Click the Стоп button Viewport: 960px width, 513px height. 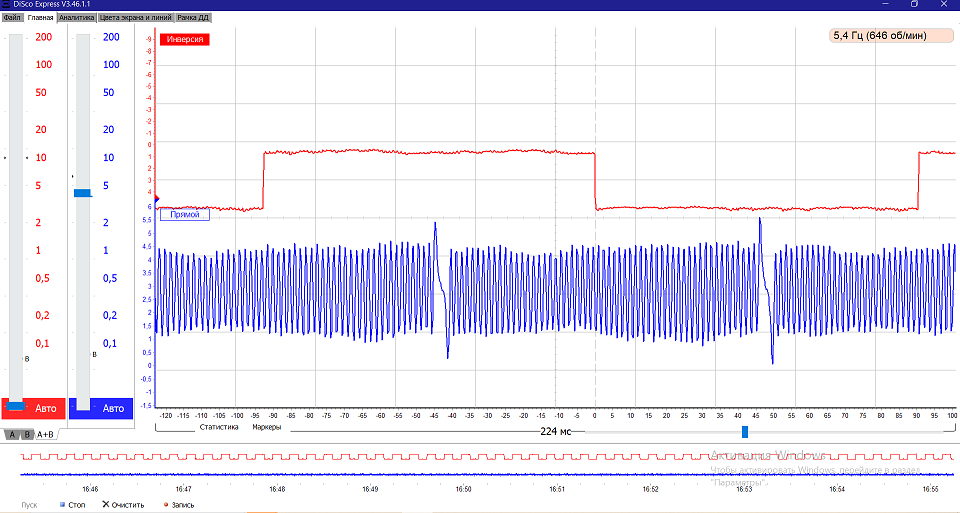[72, 505]
